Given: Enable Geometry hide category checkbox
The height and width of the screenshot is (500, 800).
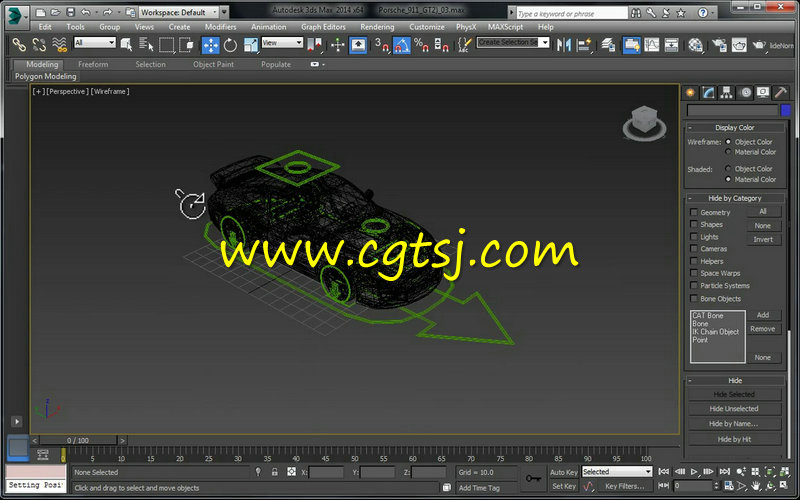Looking at the screenshot, I should pyautogui.click(x=693, y=212).
